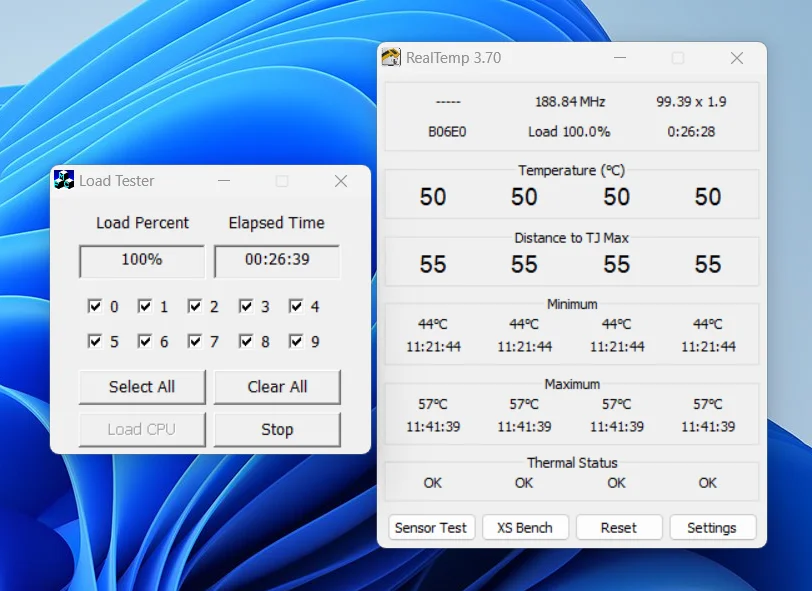The image size is (812, 591).
Task: Stop the CPU load test
Action: click(277, 429)
